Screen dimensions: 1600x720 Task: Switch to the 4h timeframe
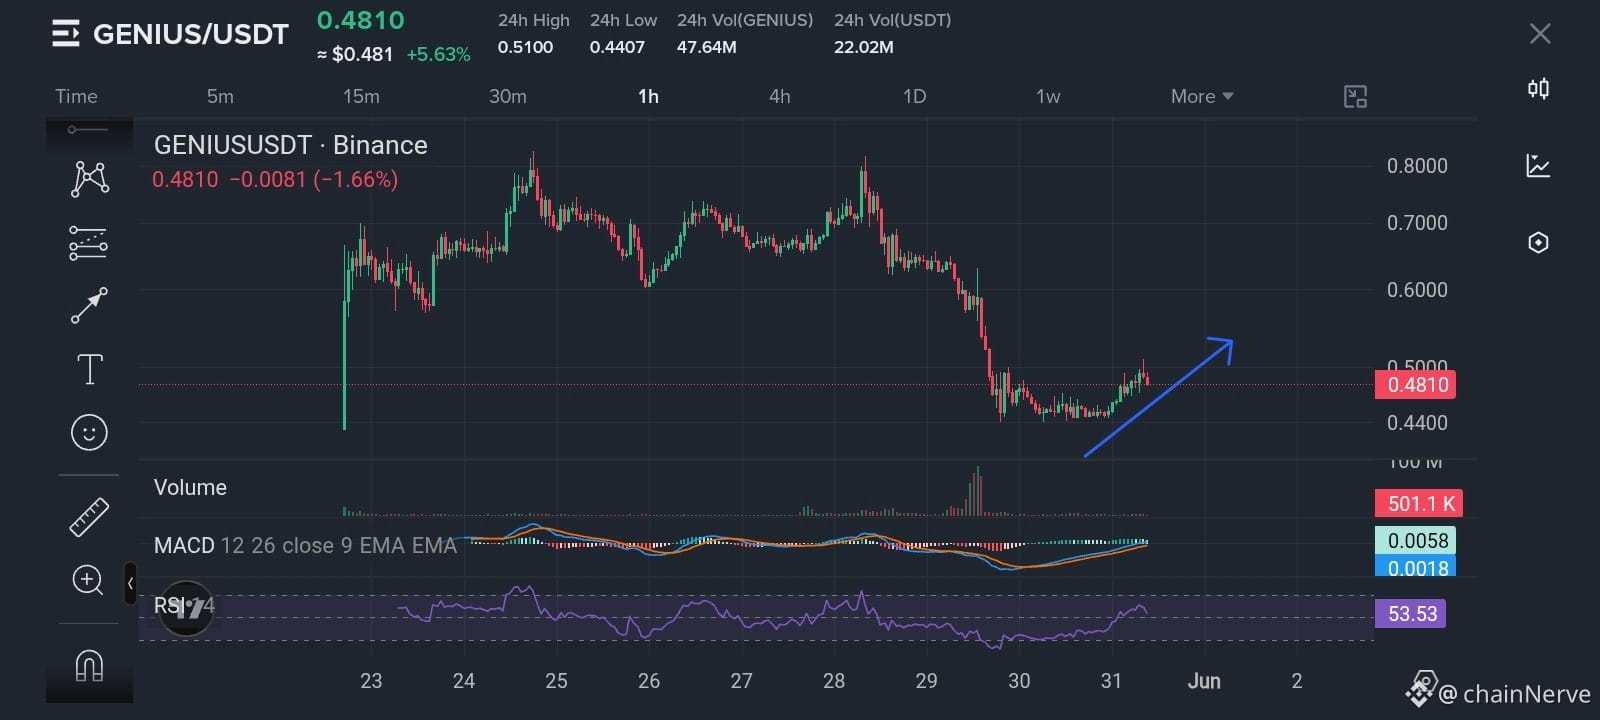point(780,97)
